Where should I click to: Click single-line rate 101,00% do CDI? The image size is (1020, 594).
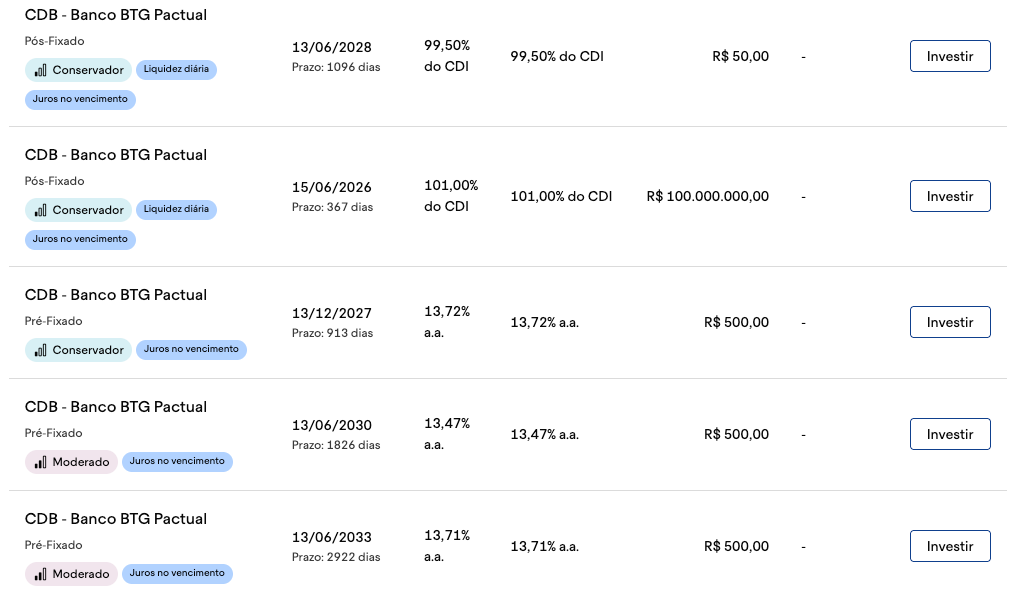561,196
